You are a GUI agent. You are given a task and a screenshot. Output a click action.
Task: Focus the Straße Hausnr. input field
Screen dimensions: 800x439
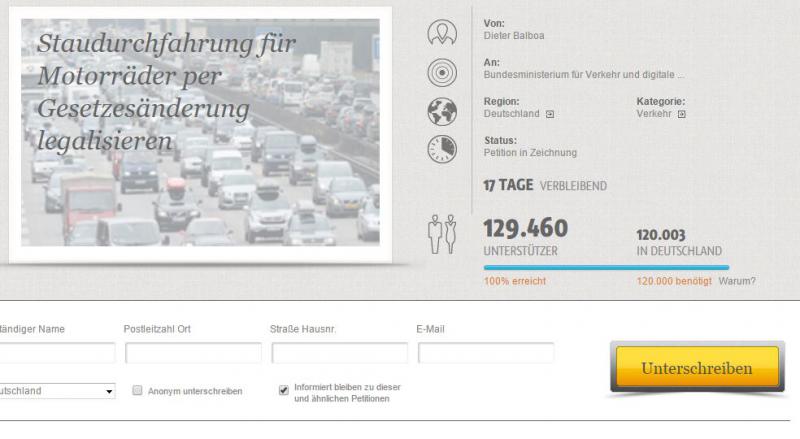tap(340, 353)
